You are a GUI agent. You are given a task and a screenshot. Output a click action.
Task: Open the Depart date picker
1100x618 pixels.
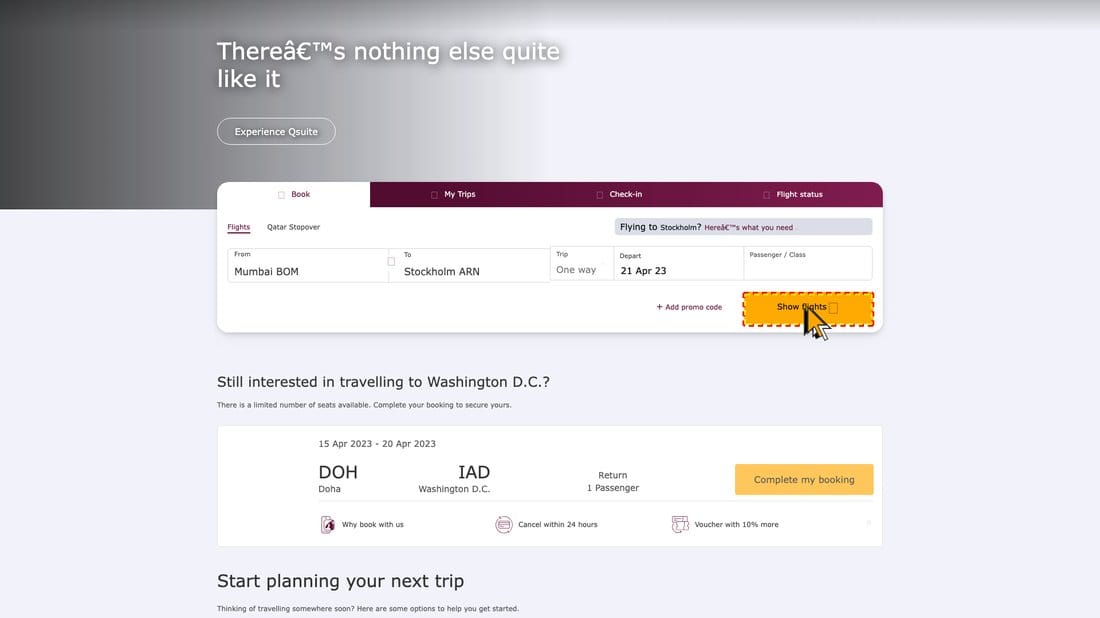point(676,264)
